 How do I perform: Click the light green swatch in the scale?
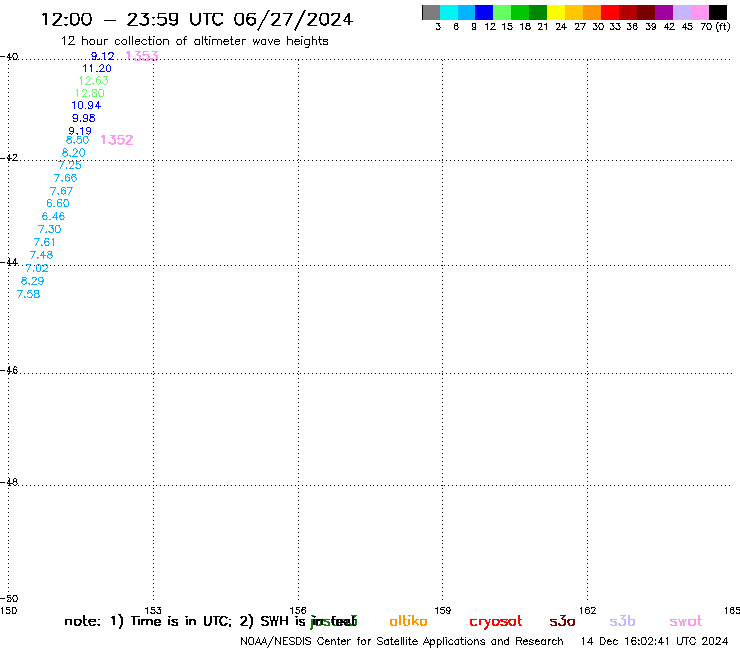click(503, 12)
